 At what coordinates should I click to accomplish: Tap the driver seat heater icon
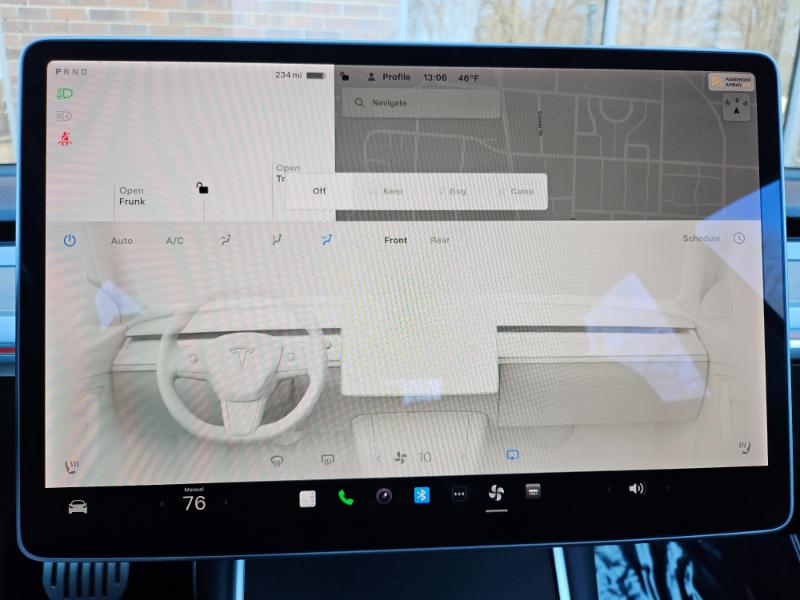pyautogui.click(x=72, y=465)
